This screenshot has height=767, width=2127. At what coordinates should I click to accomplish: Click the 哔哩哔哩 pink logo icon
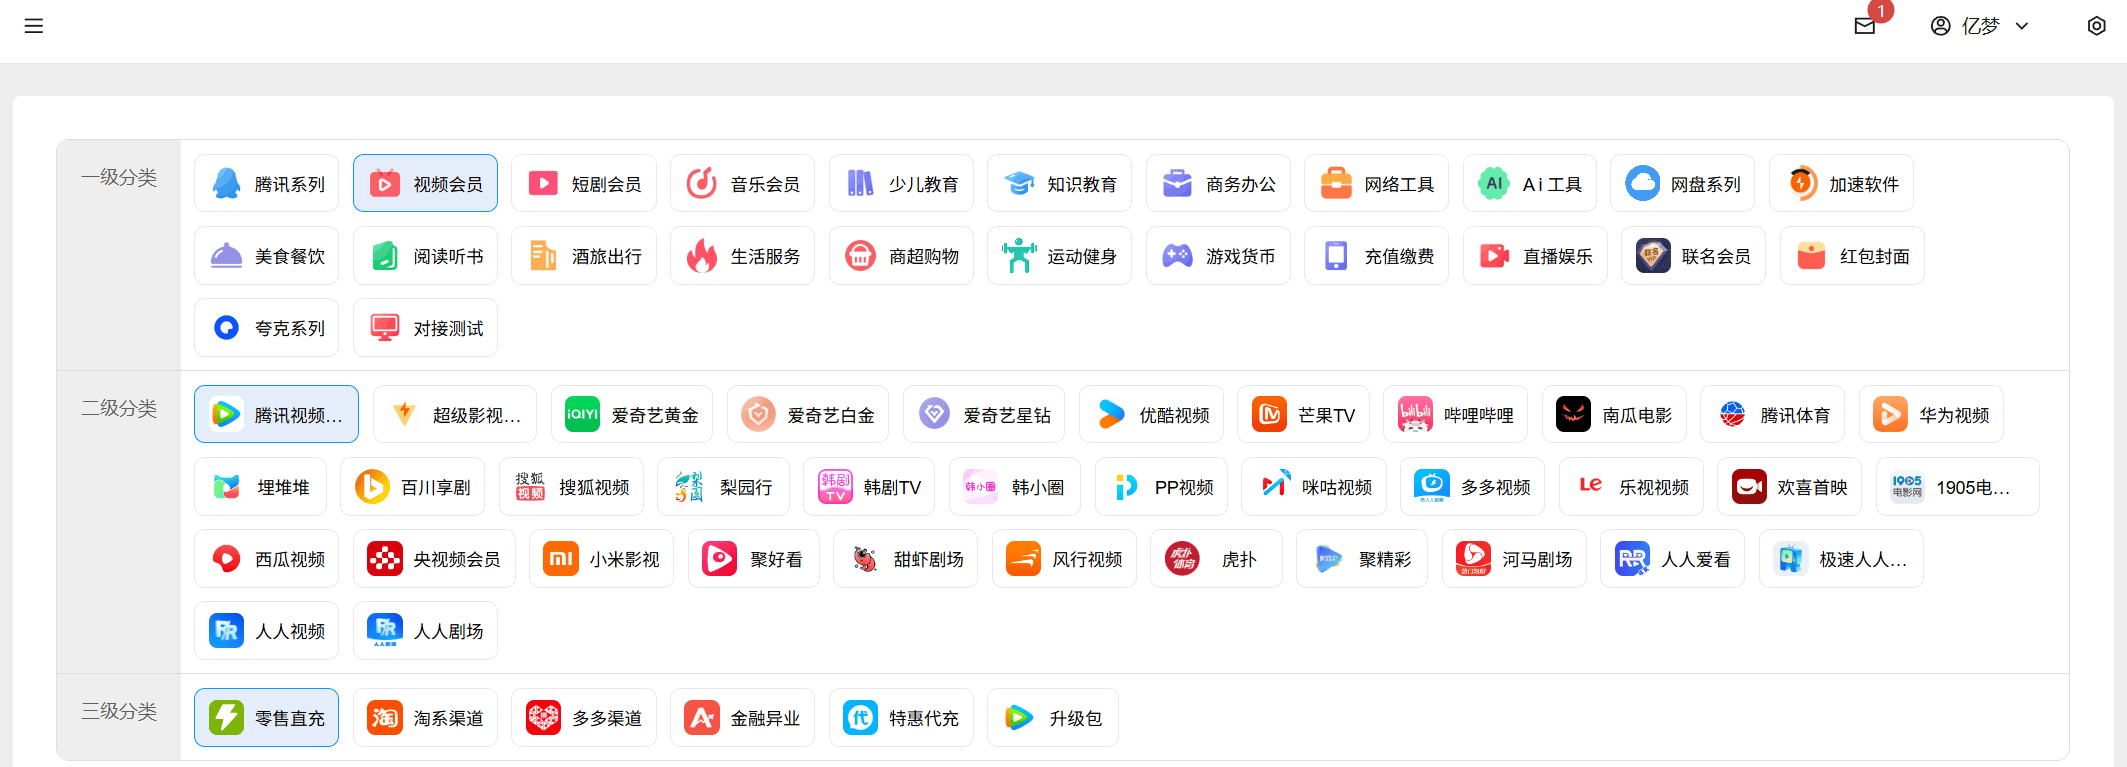pyautogui.click(x=1415, y=414)
